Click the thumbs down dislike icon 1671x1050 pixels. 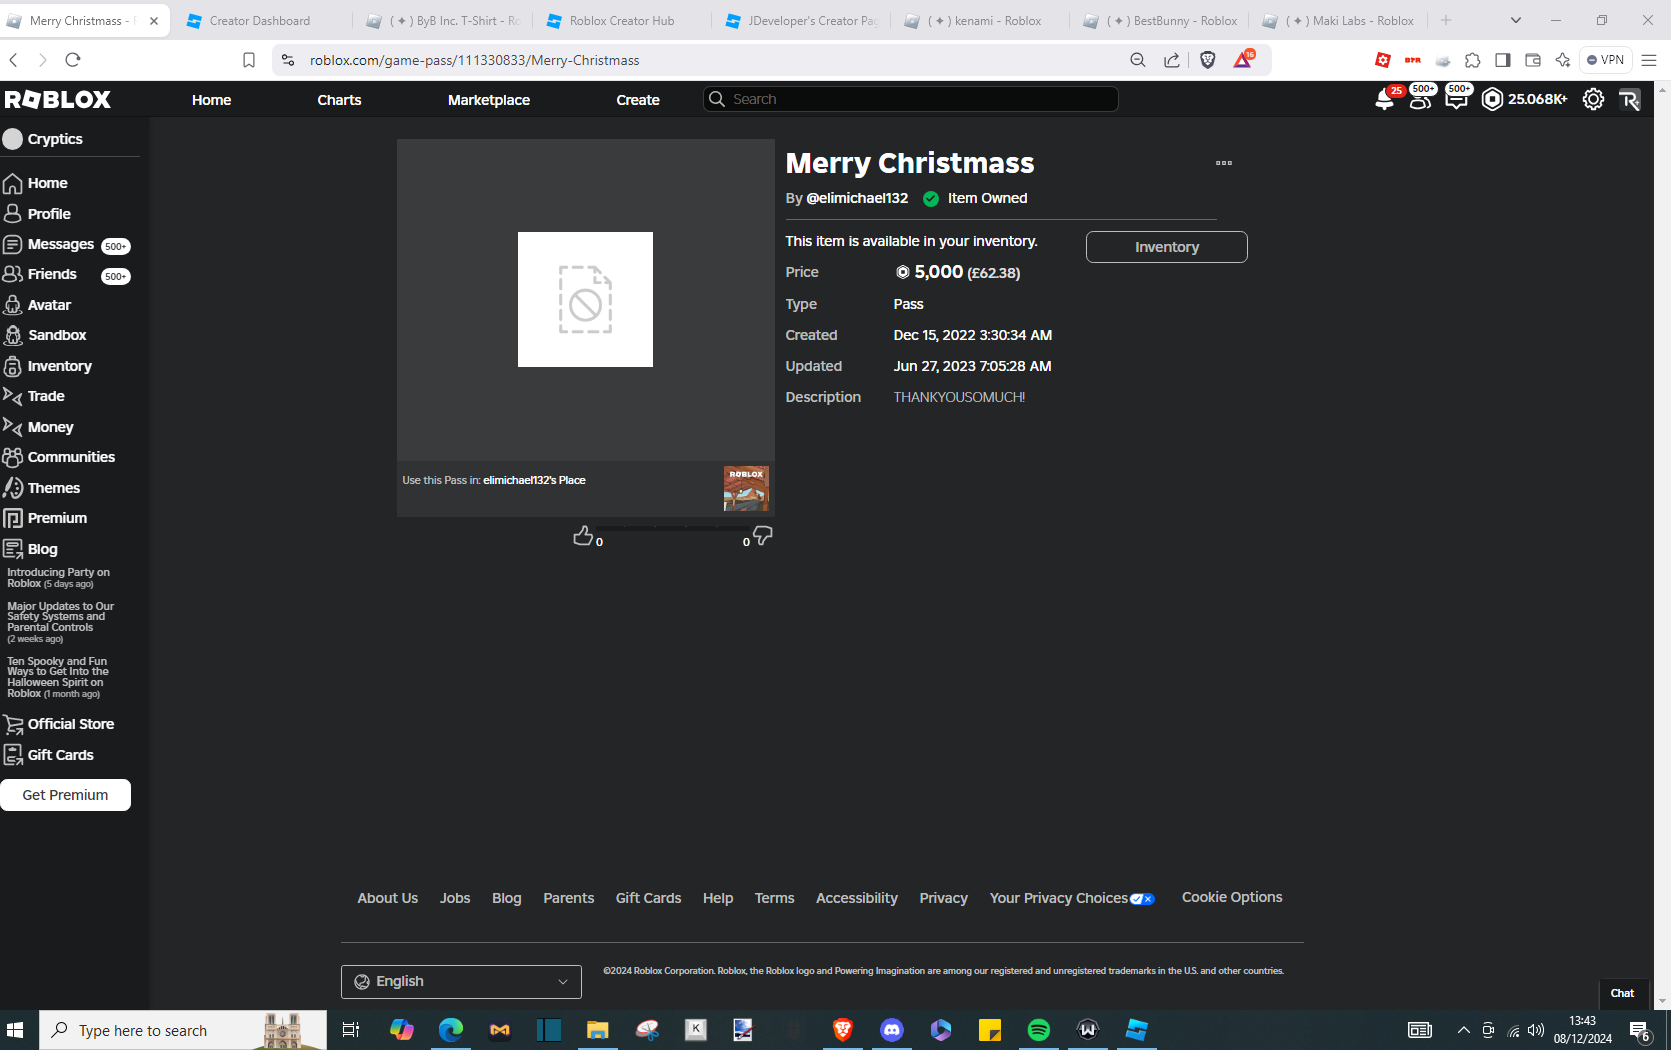763,536
